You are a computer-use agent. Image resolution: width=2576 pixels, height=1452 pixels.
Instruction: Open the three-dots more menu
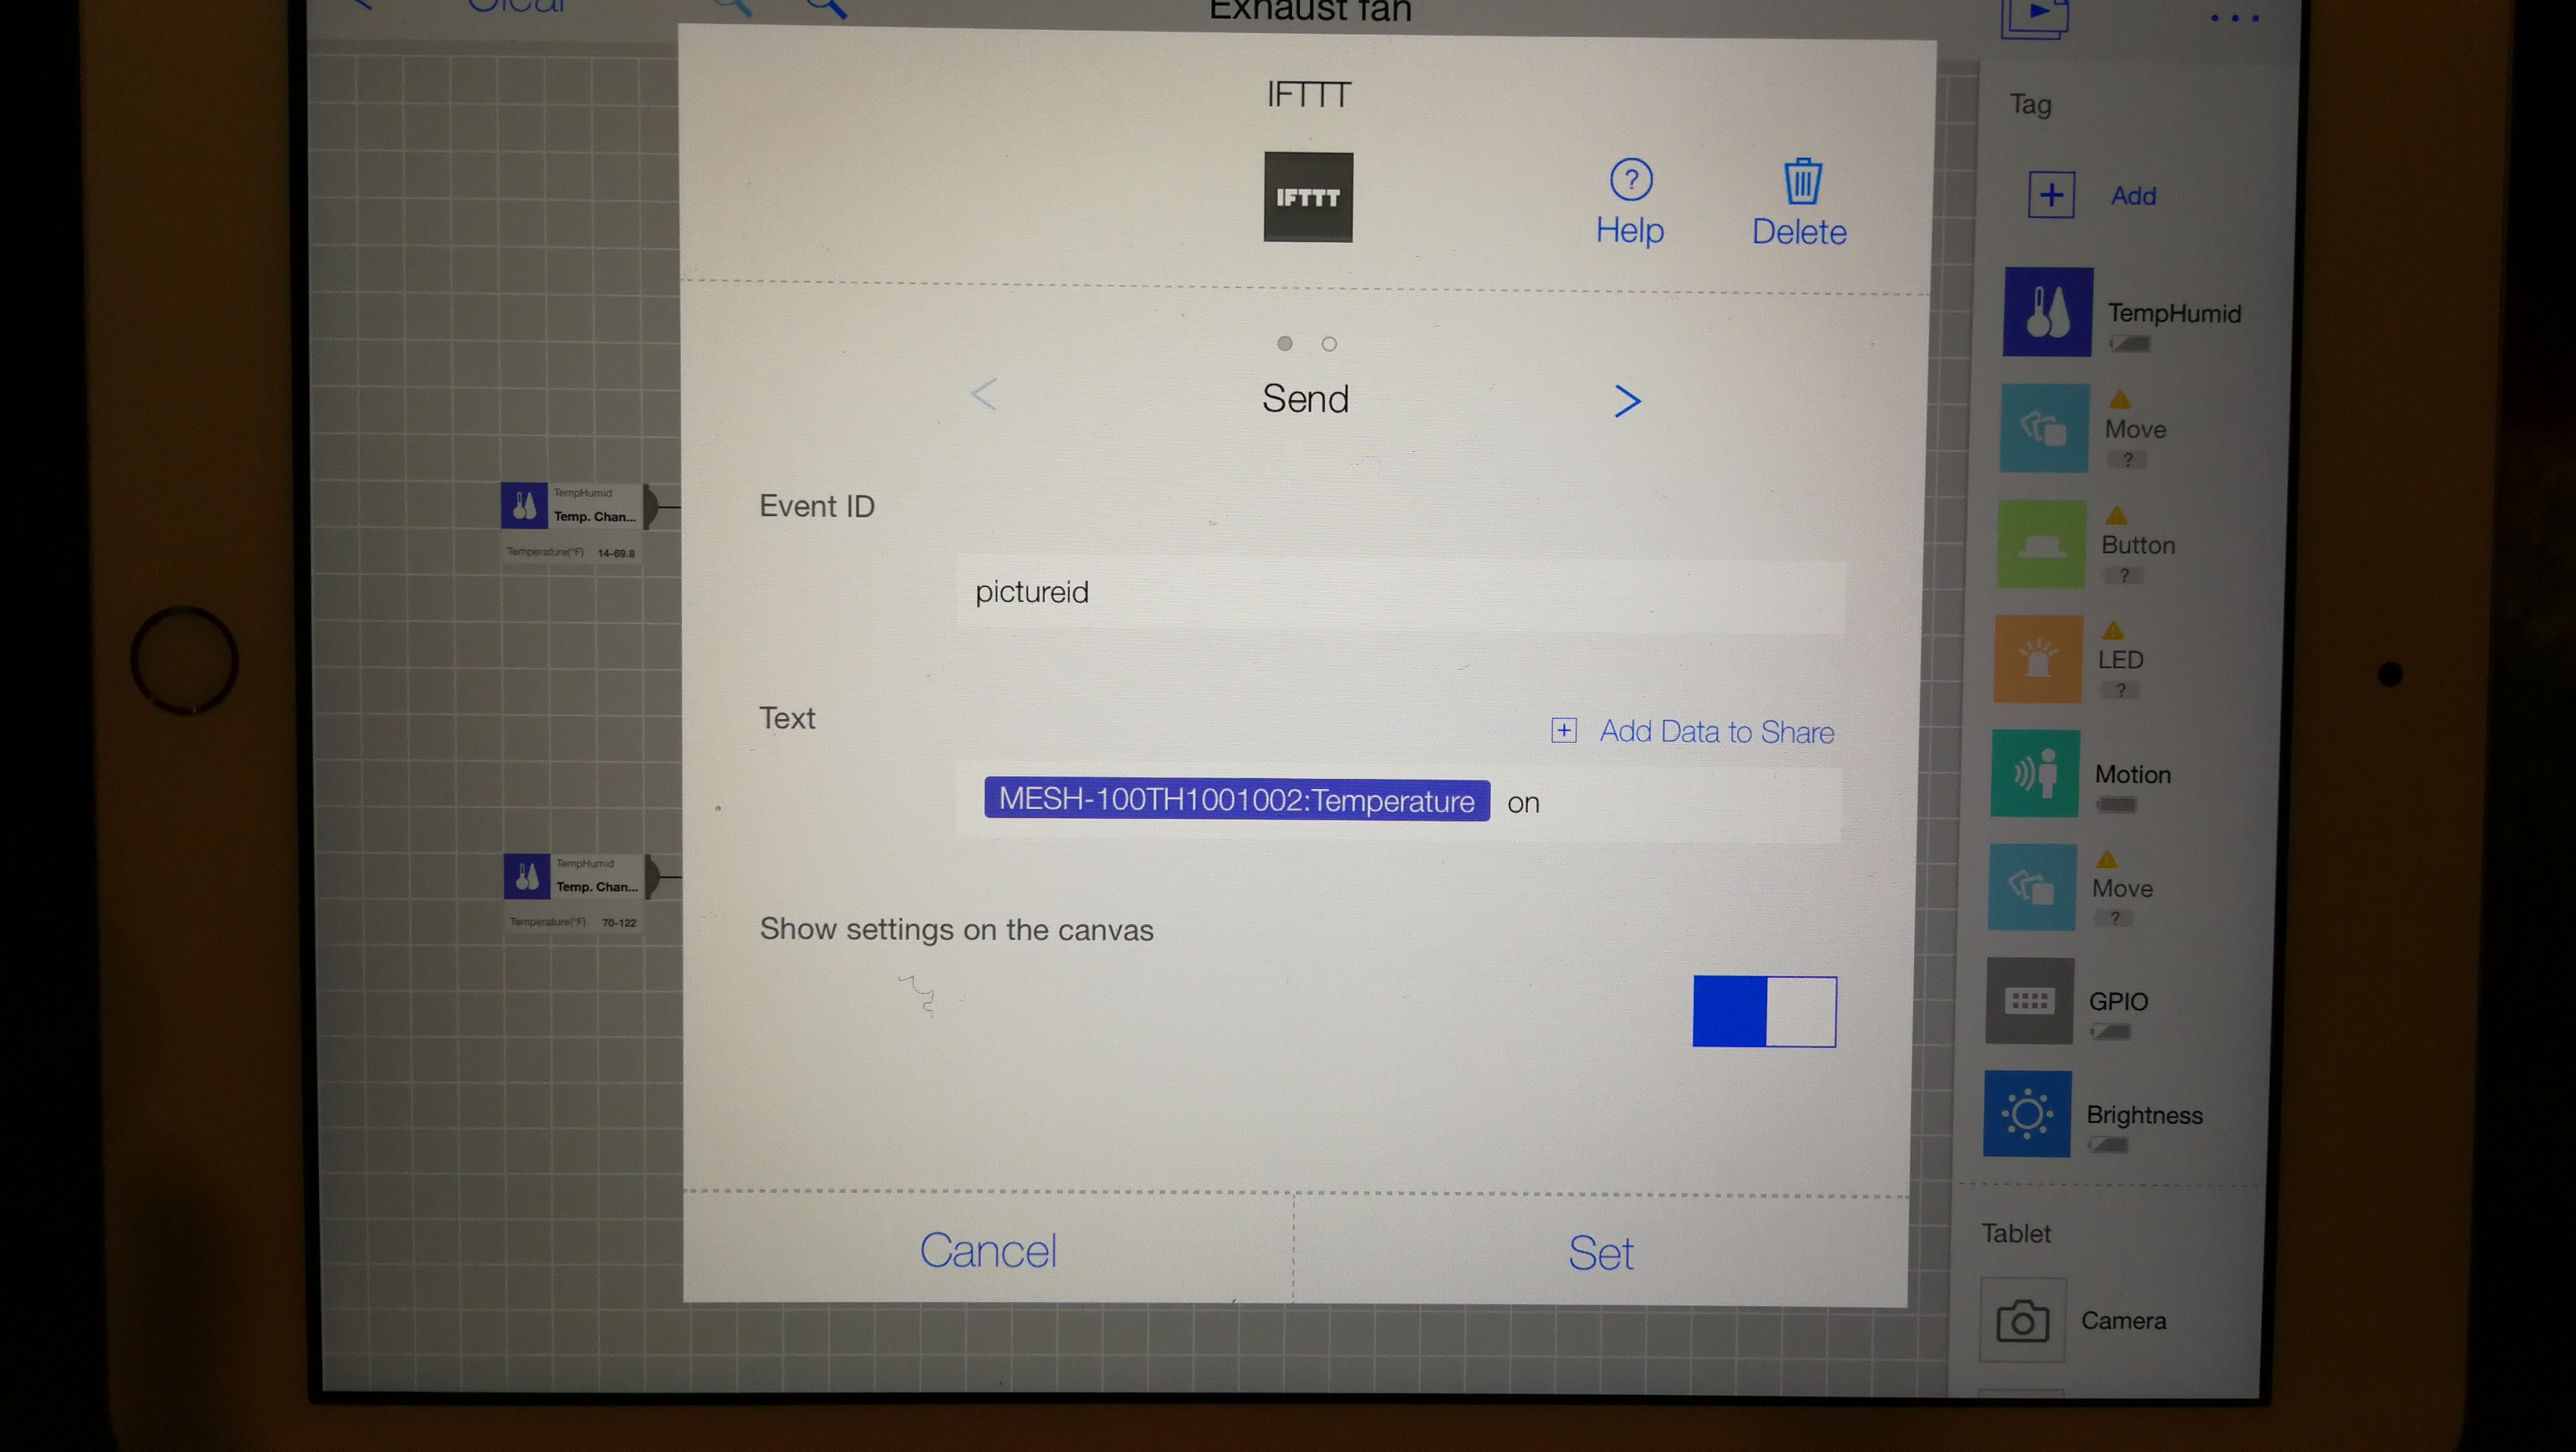click(x=2234, y=18)
